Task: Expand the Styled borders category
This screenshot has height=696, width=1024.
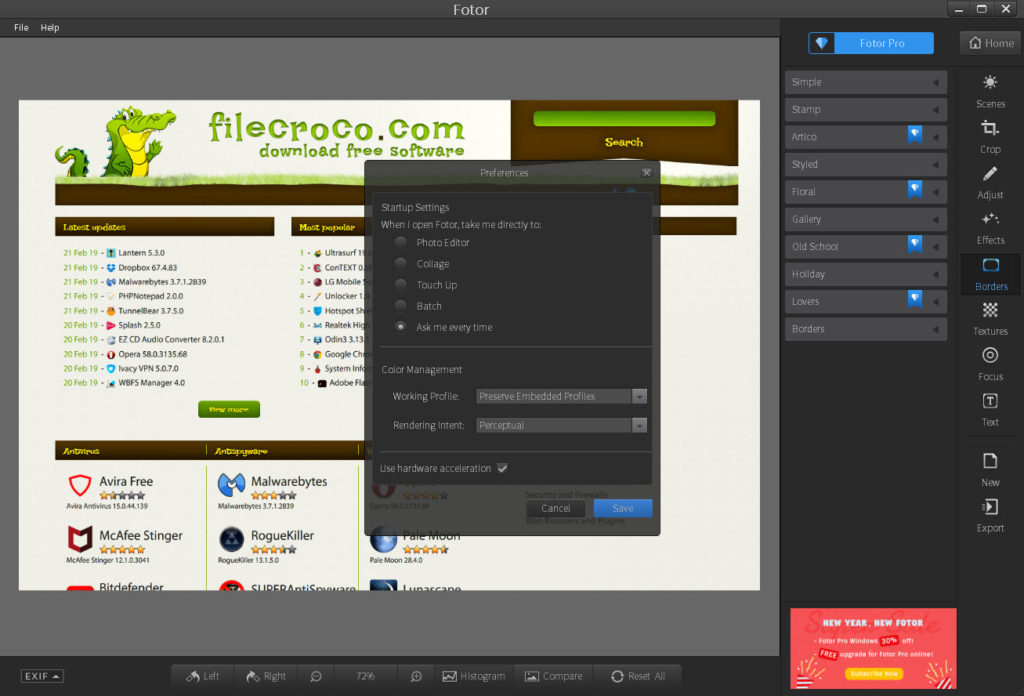Action: tap(866, 165)
